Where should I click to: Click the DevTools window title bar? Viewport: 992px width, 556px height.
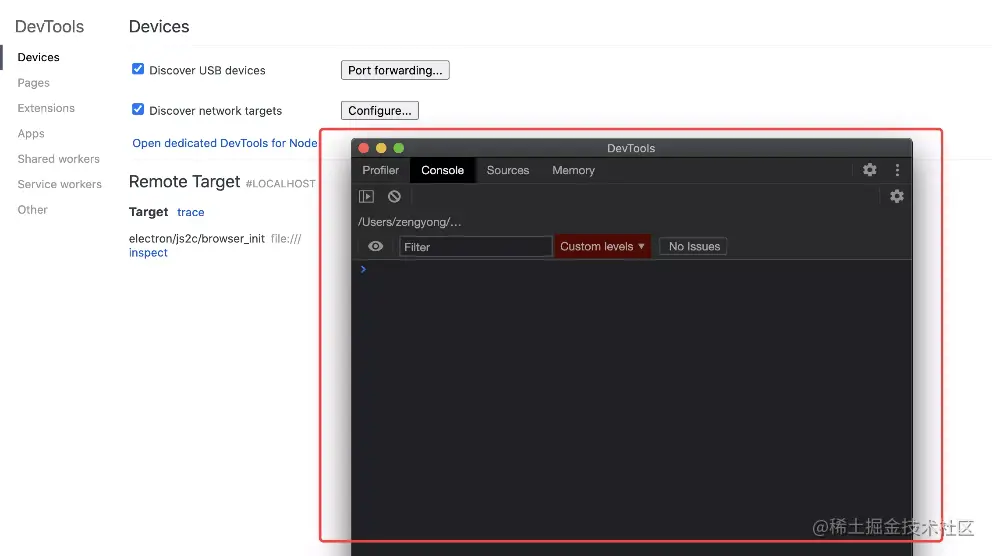(631, 148)
